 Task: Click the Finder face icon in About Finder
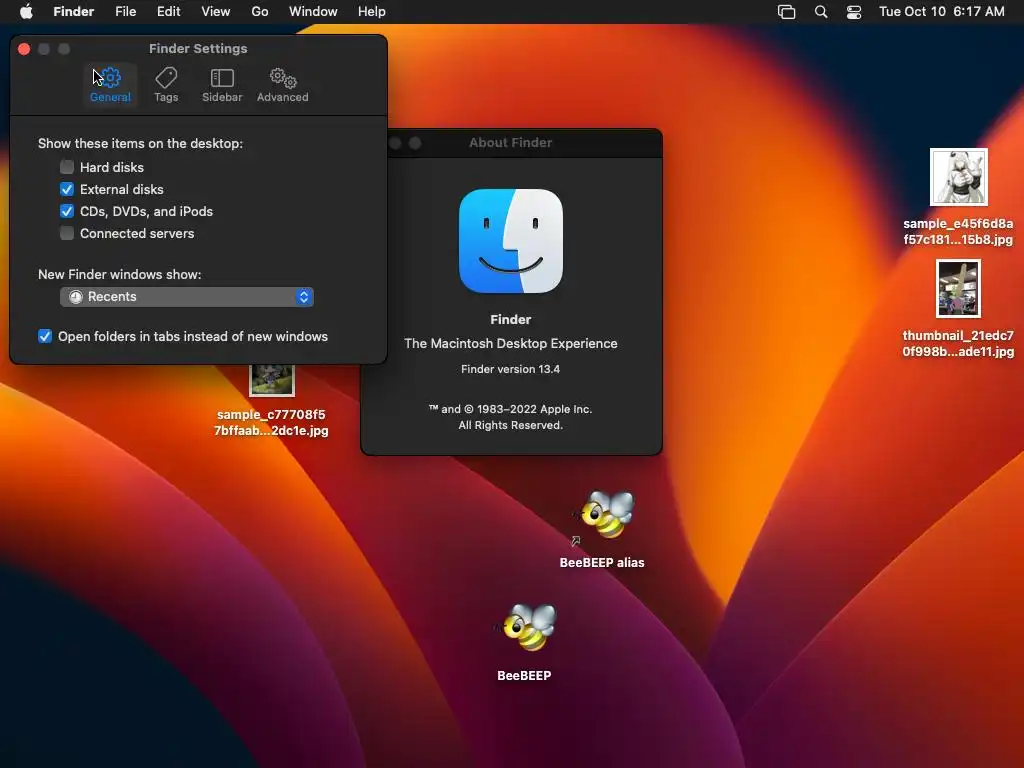pyautogui.click(x=511, y=241)
